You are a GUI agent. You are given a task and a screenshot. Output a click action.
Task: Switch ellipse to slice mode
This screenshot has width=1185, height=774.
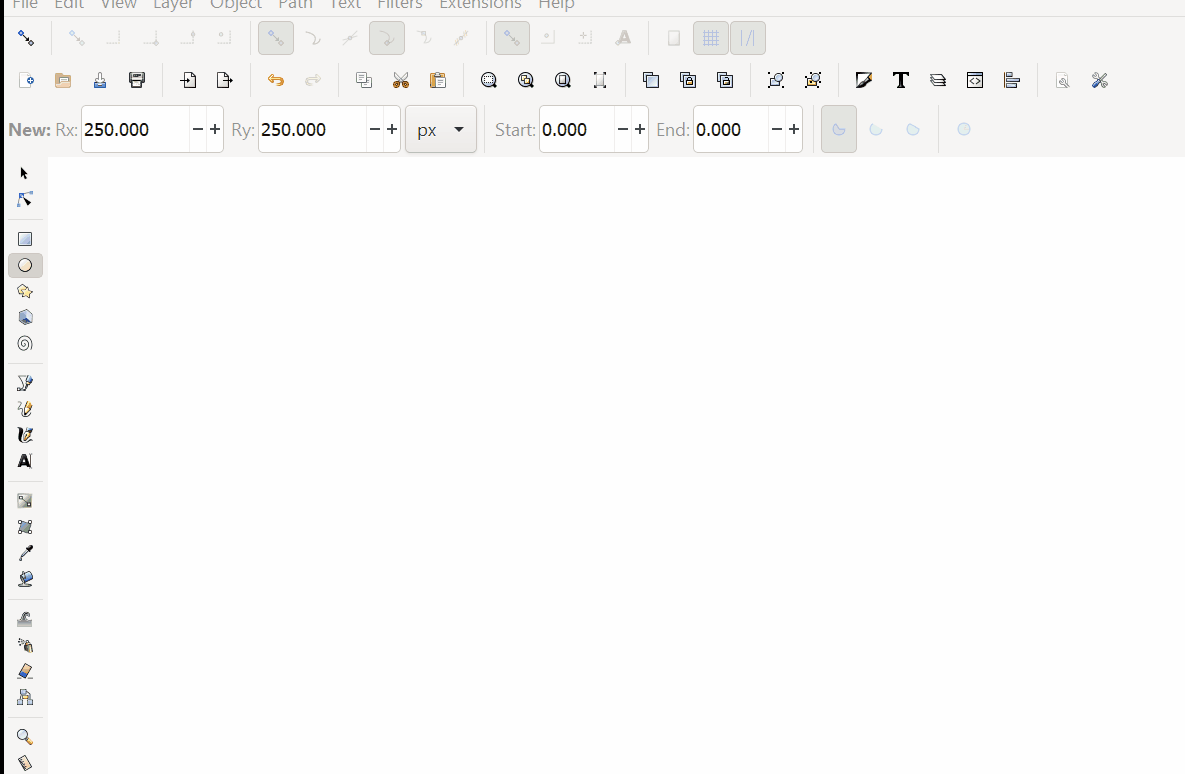pyautogui.click(x=839, y=129)
